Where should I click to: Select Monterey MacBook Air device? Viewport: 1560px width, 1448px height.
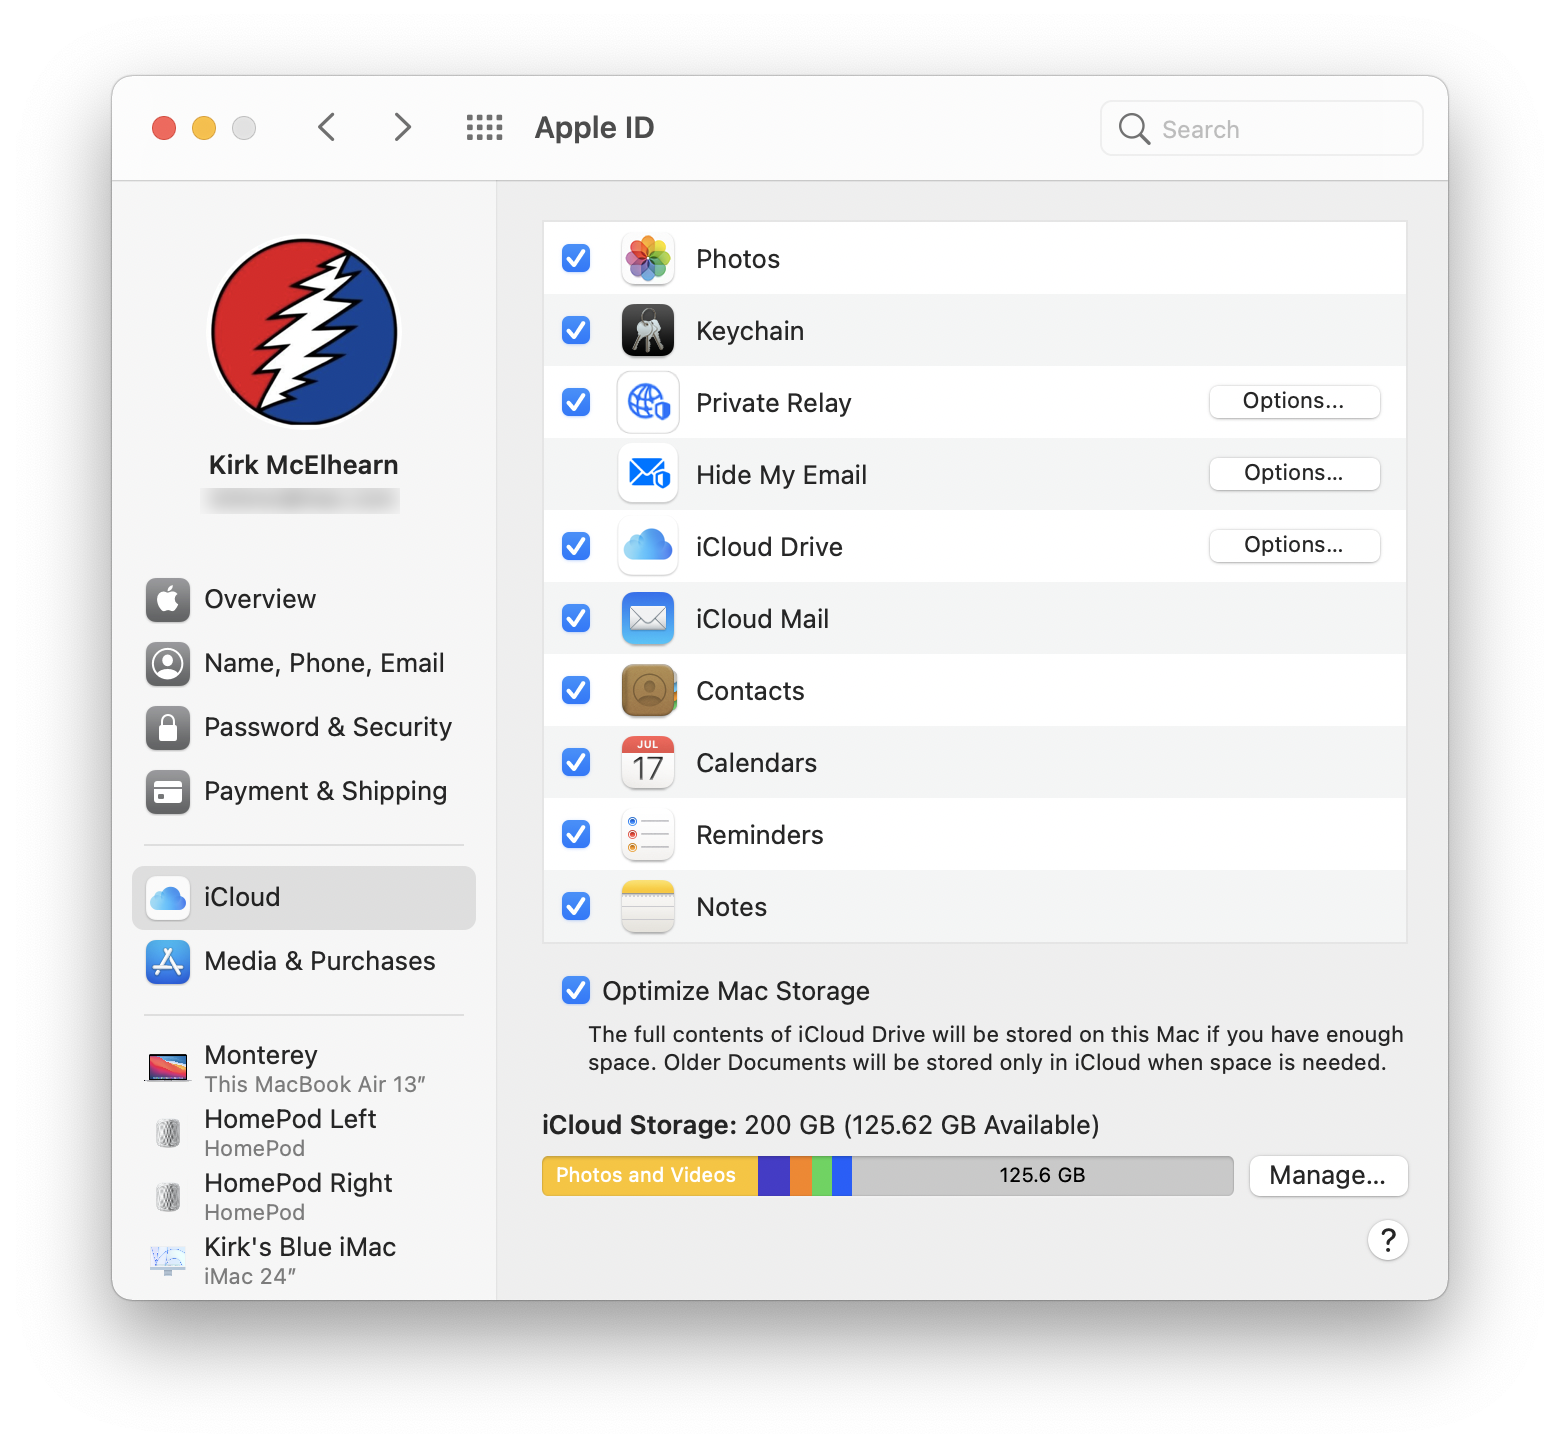[x=304, y=1068]
